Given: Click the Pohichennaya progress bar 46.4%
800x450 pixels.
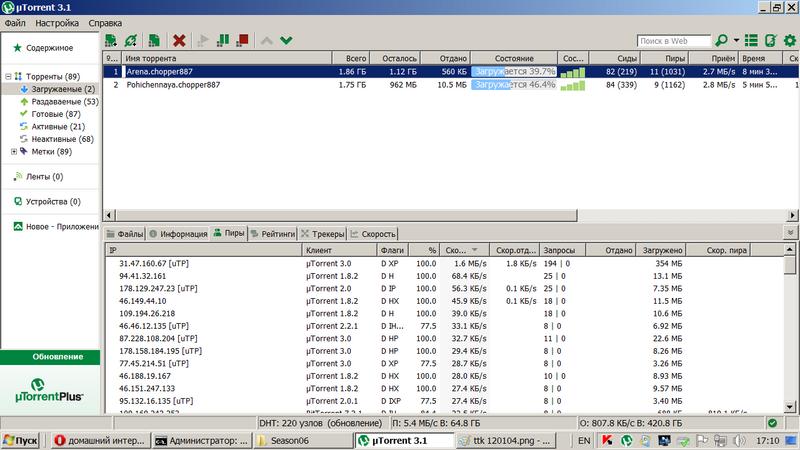Looking at the screenshot, I should coord(514,85).
